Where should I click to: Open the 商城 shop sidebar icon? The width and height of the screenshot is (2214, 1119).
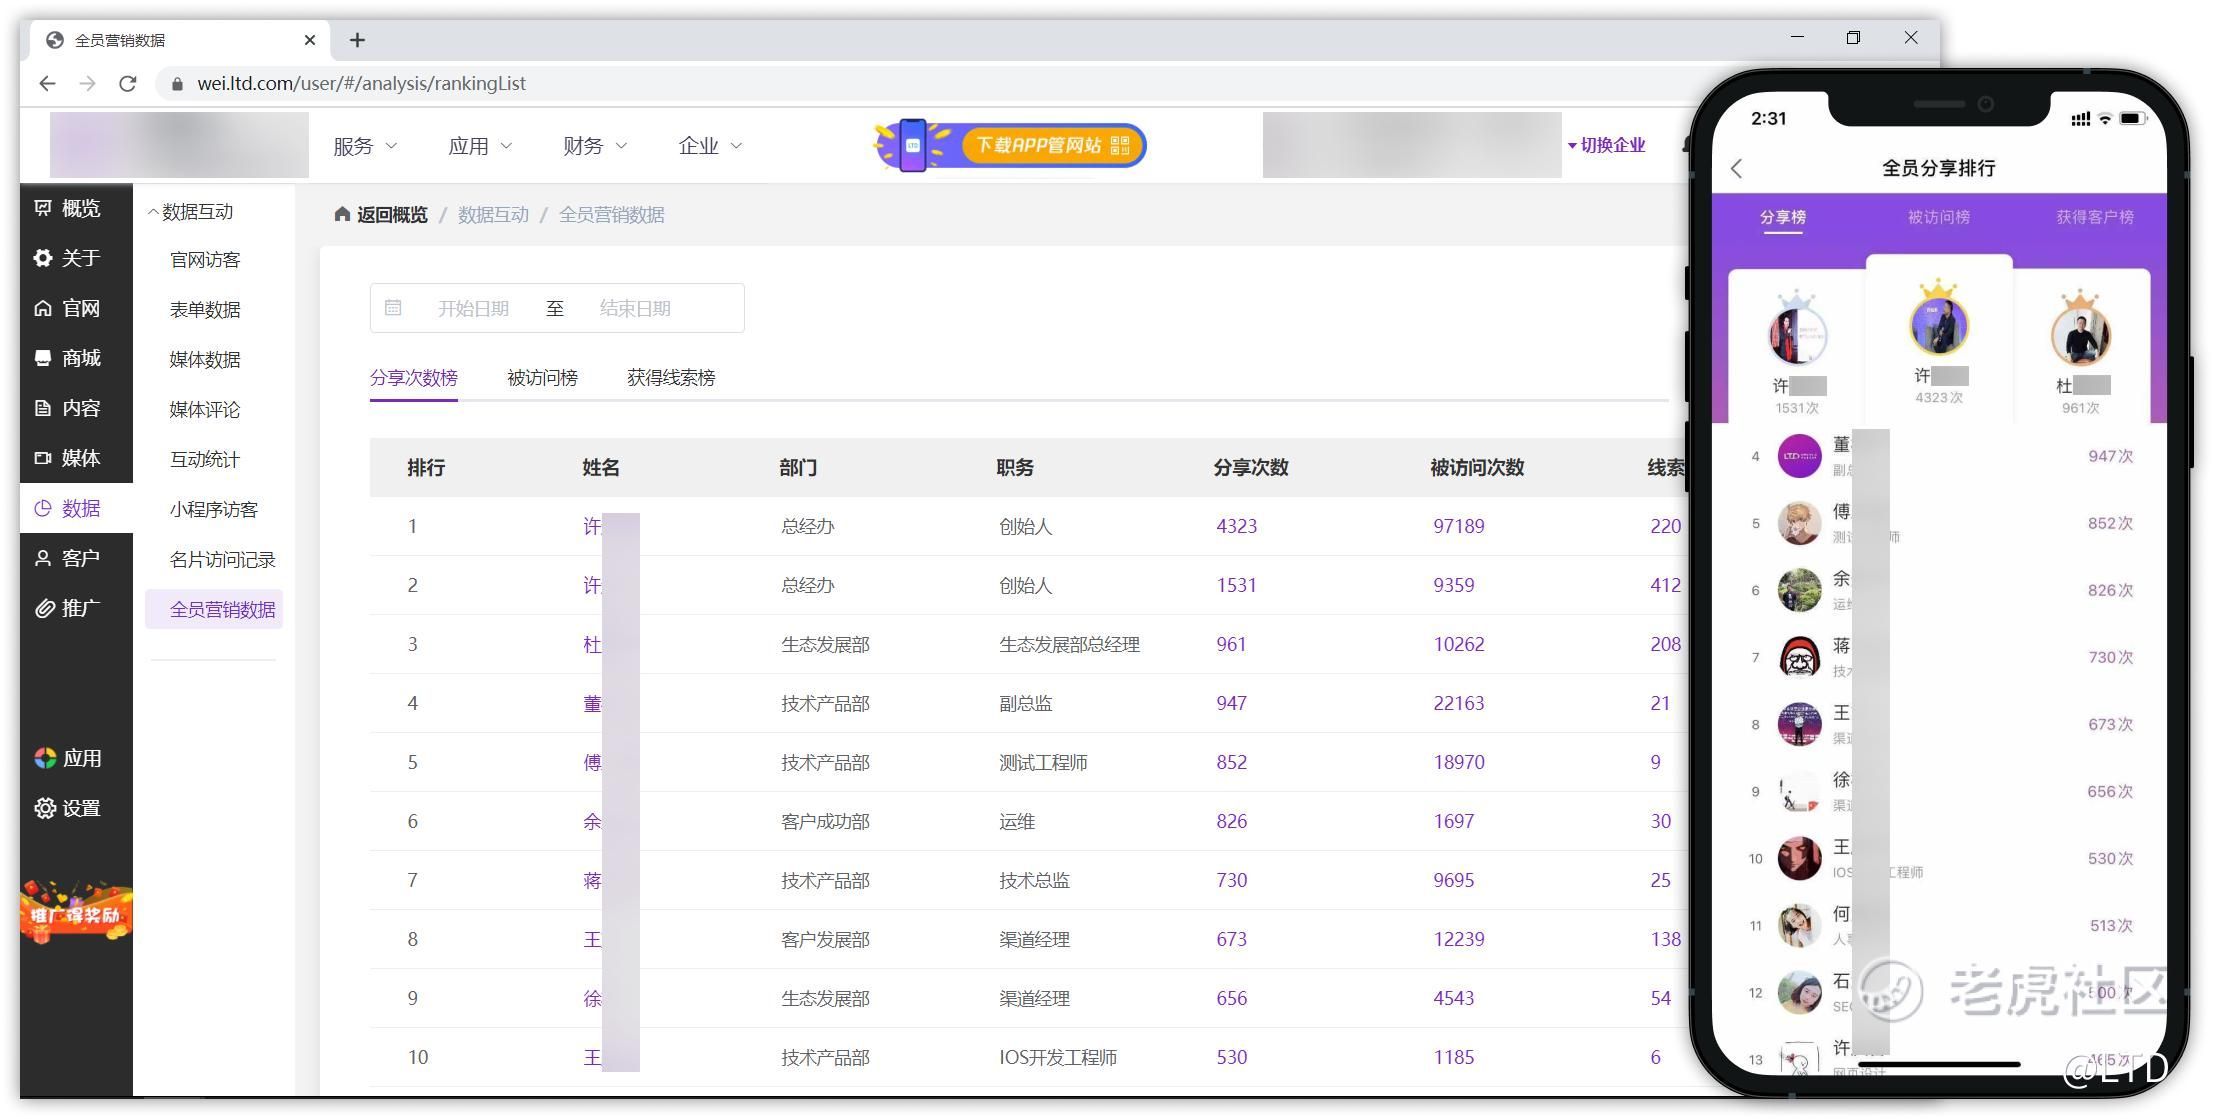point(43,358)
